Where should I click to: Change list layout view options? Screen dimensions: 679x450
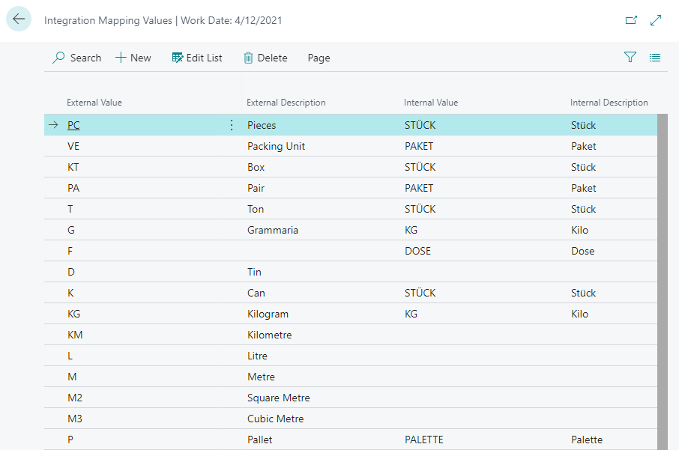(655, 58)
